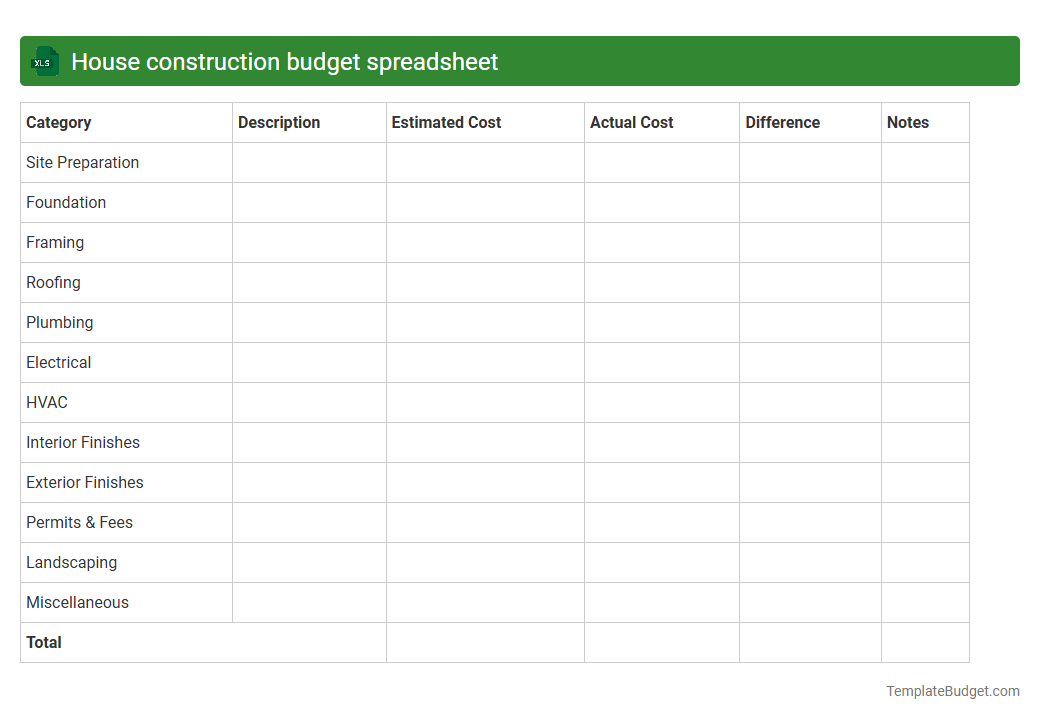Select the Site Preparation row label

point(82,162)
